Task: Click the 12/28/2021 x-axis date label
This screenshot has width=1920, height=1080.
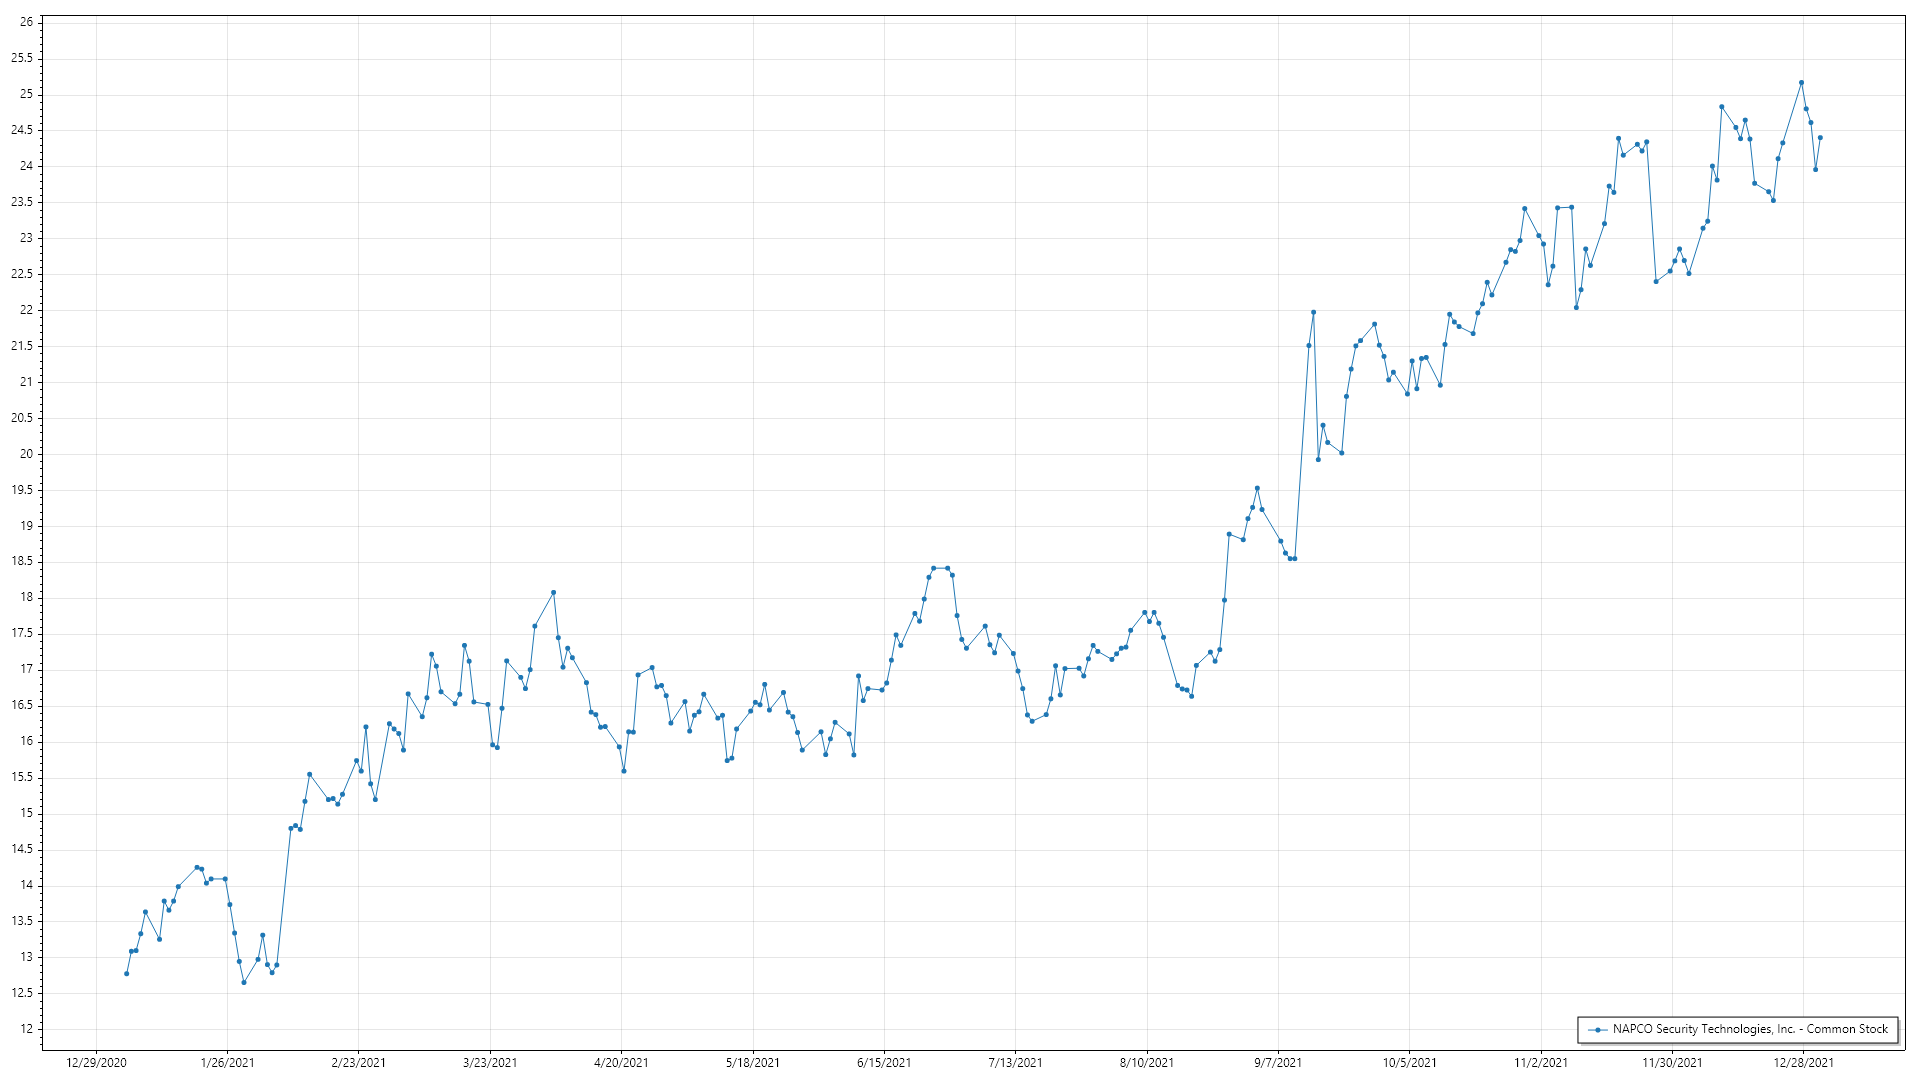Action: pyautogui.click(x=1803, y=1063)
